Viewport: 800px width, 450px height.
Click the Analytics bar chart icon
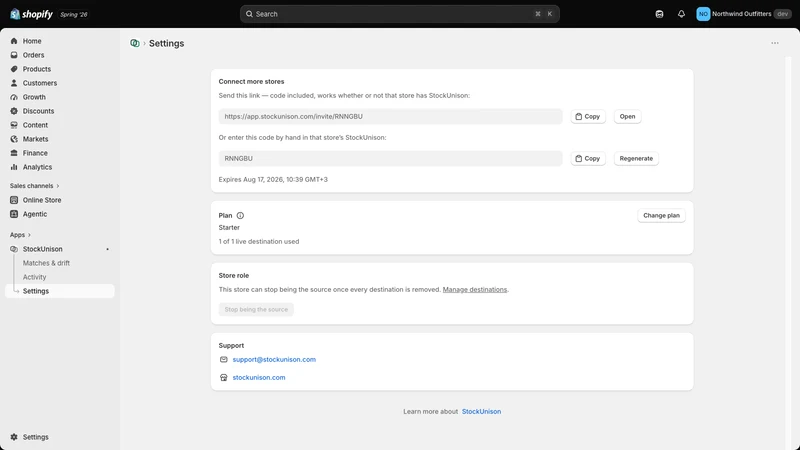(x=14, y=167)
